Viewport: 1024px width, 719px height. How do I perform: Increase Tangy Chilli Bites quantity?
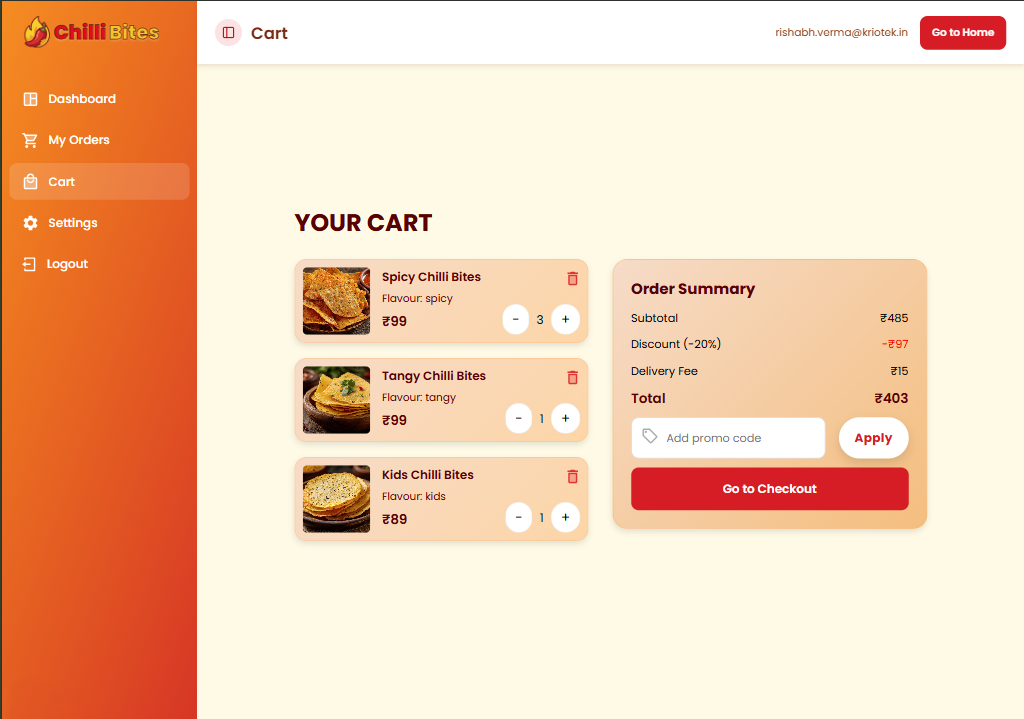pos(565,418)
